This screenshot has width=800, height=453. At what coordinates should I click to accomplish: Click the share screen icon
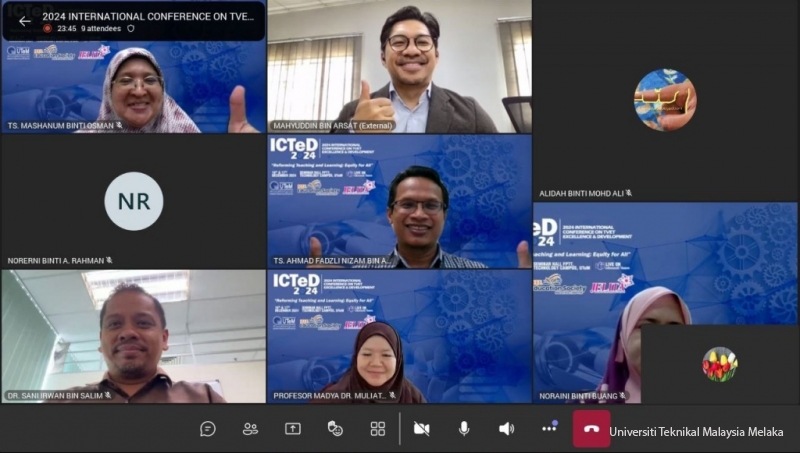[293, 429]
